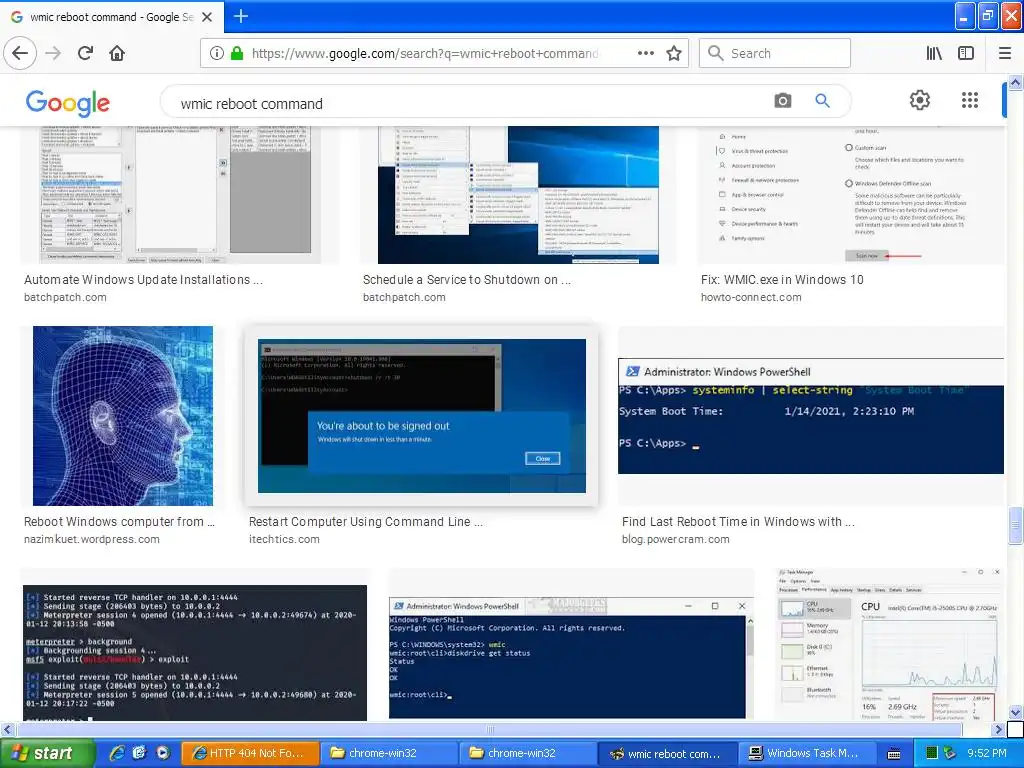Open Fix: WMIC.exe in Windows 10 image
The image size is (1024, 768).
(x=851, y=195)
